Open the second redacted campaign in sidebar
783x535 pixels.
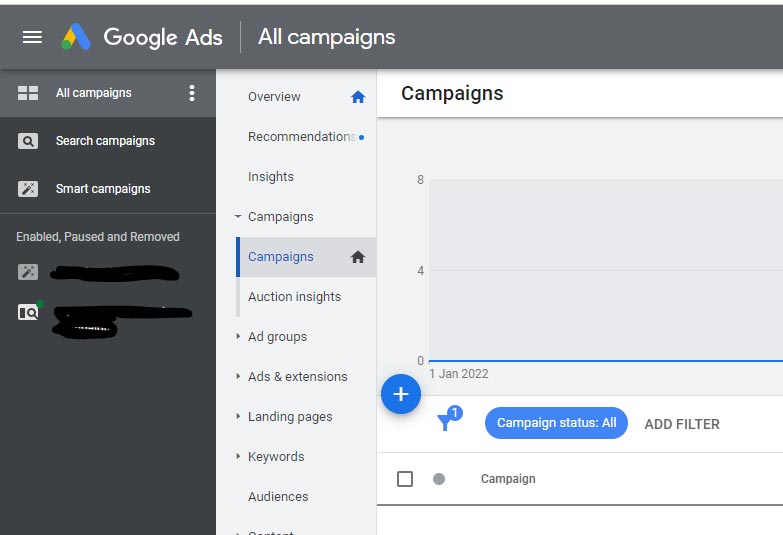click(x=122, y=321)
